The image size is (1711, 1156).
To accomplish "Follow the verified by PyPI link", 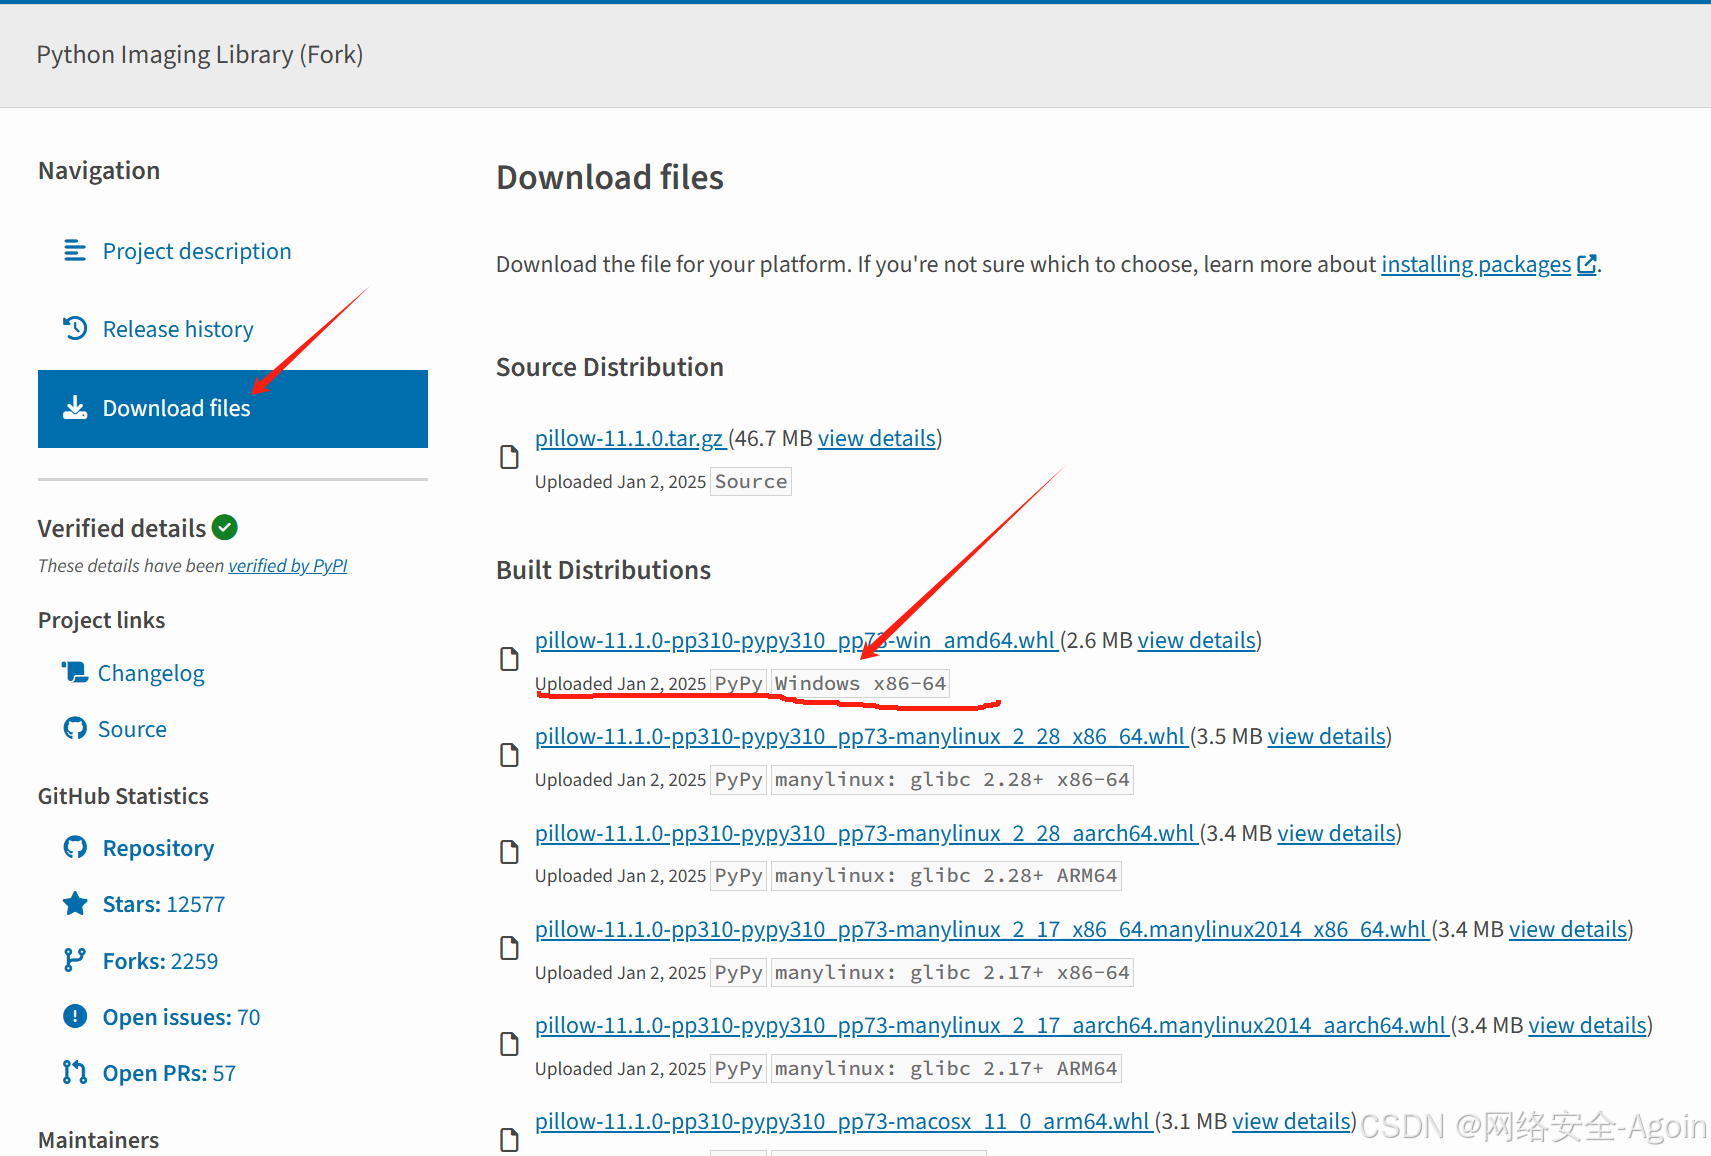I will coord(288,566).
